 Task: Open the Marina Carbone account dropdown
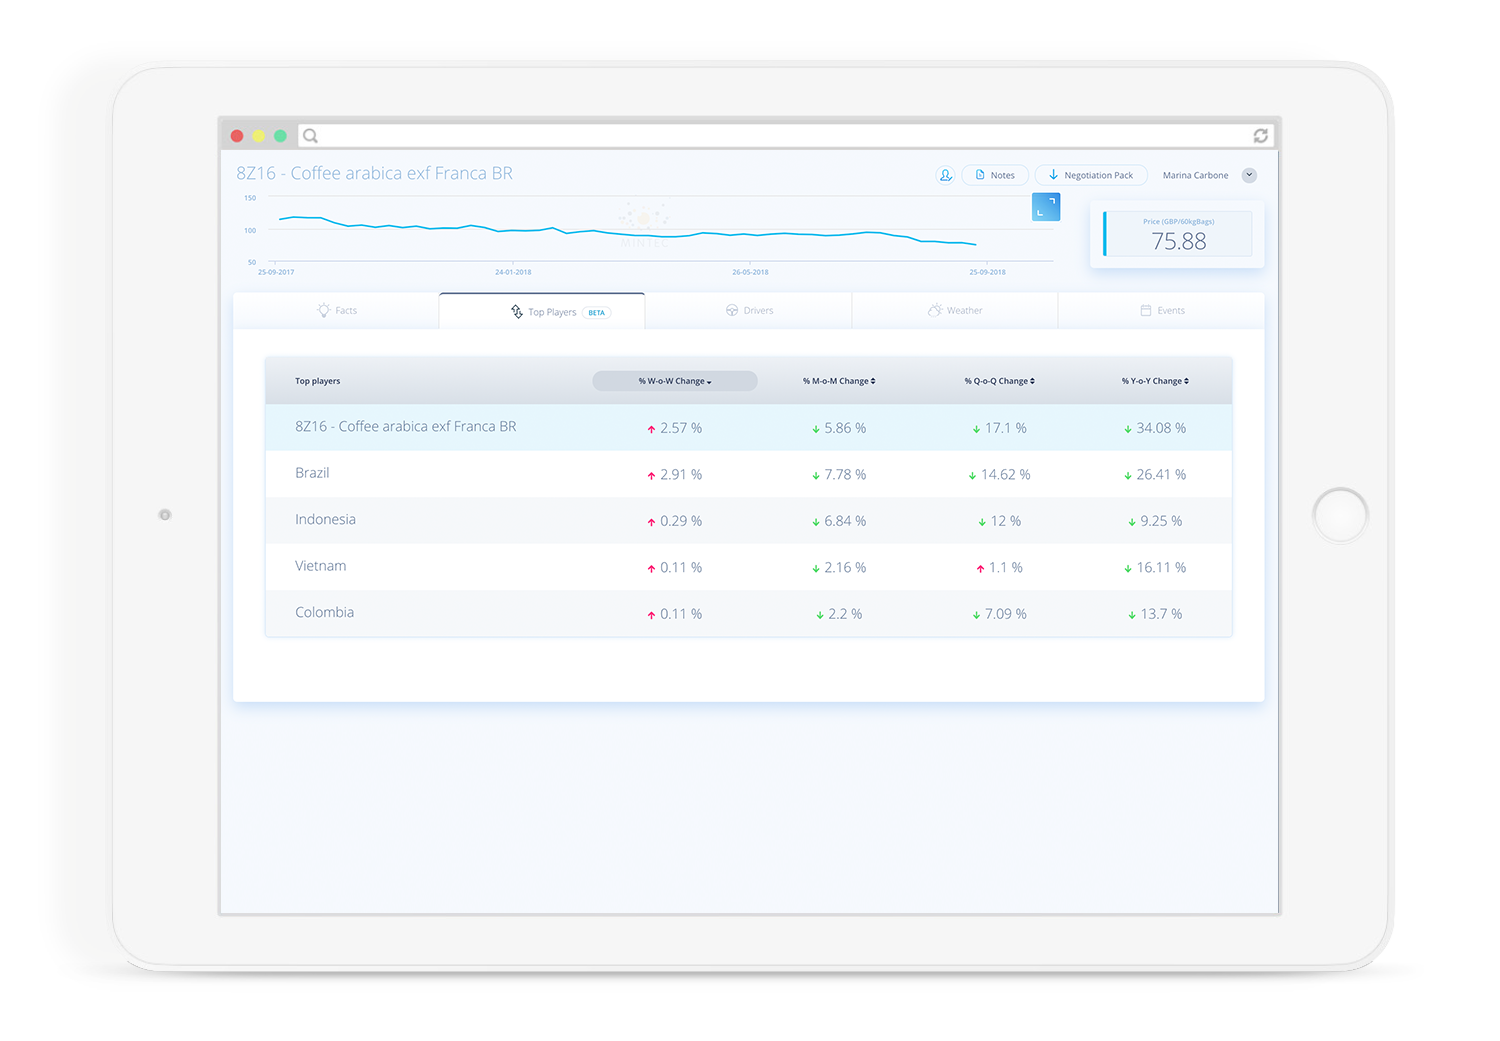tap(1248, 175)
